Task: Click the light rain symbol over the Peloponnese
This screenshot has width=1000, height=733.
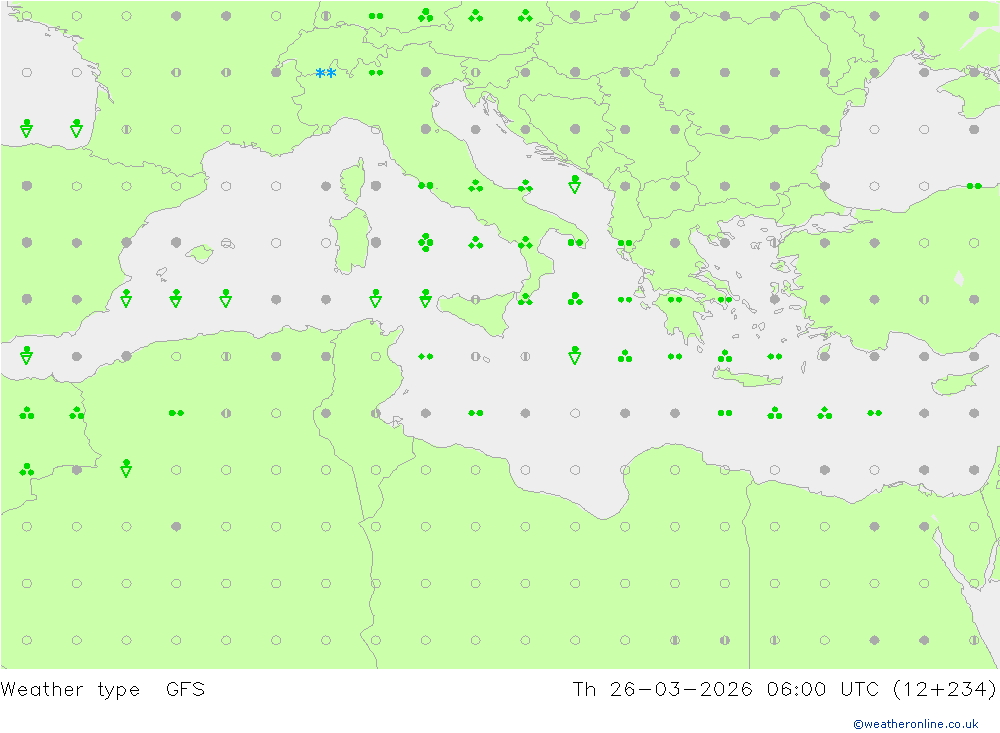Action: (675, 299)
